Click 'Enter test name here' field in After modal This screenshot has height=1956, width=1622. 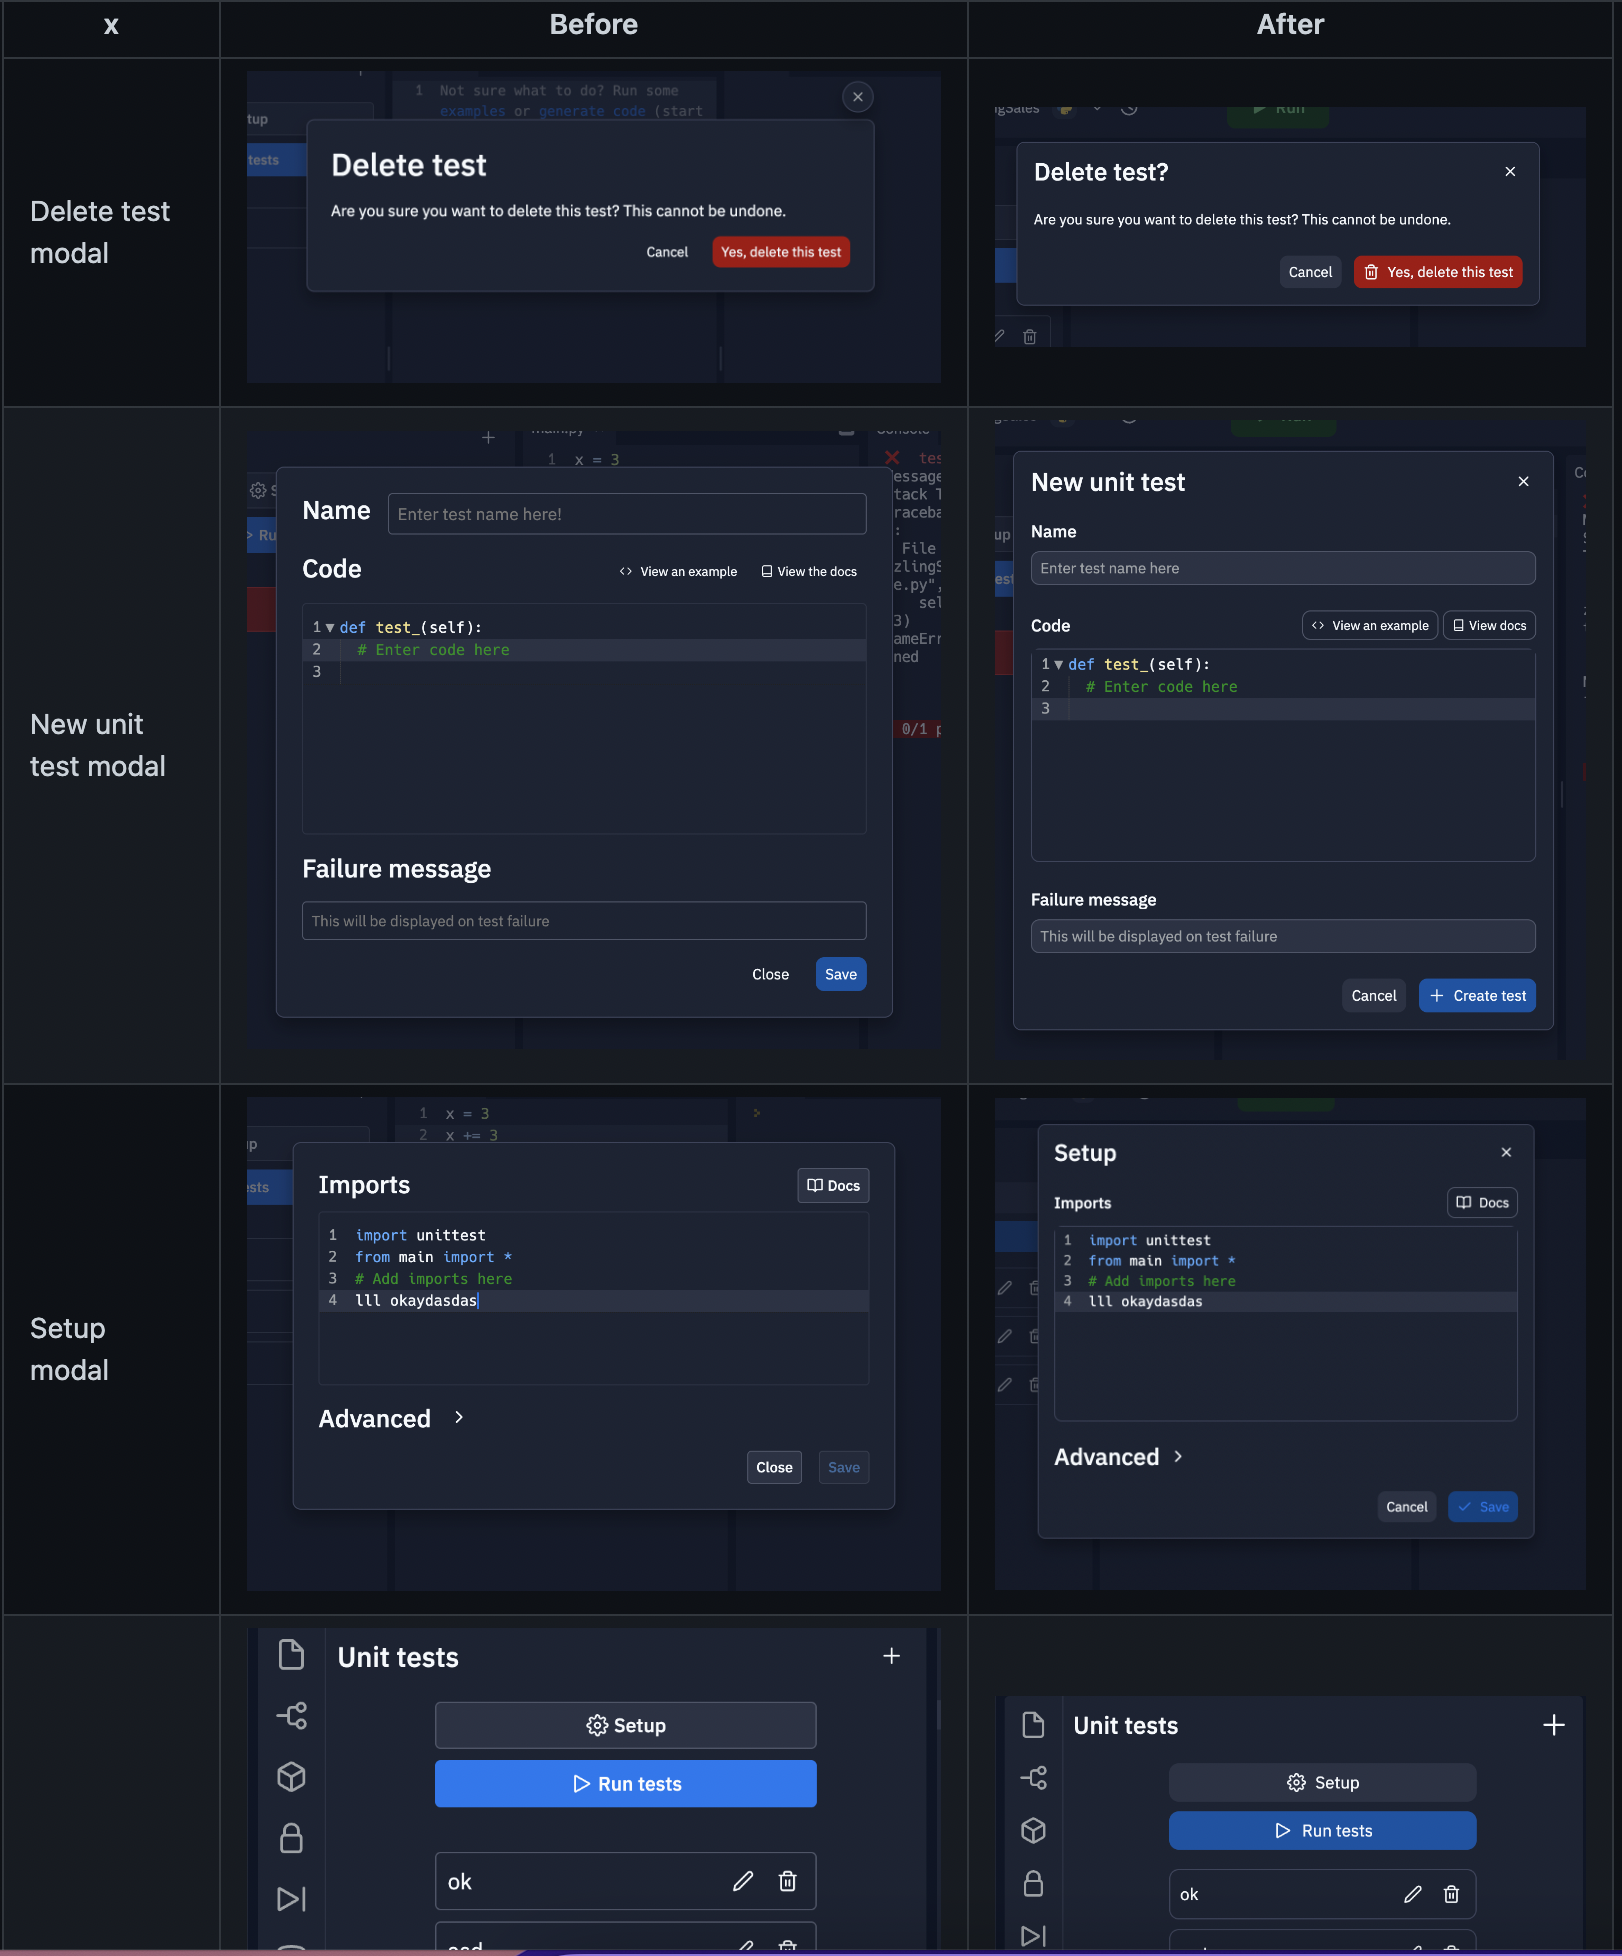click(x=1283, y=568)
